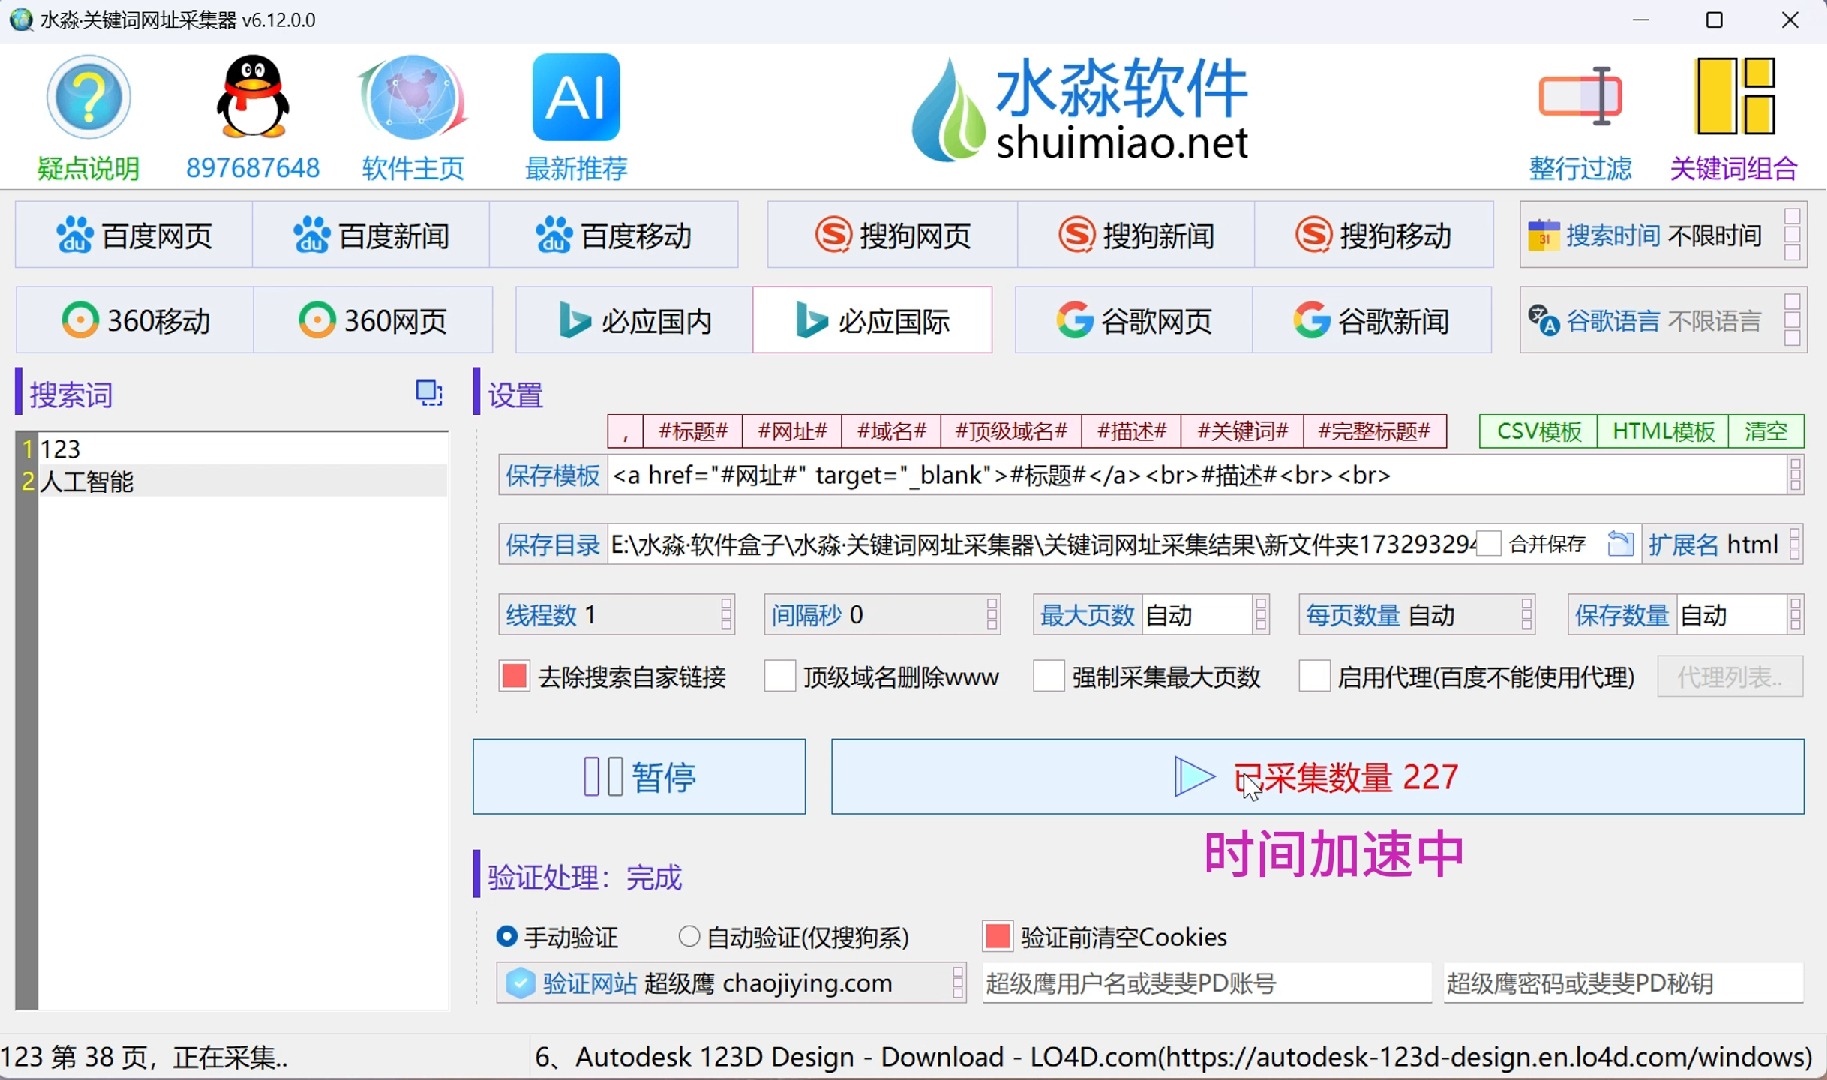Viewport: 1827px width, 1080px height.
Task: Toggle the 验证前清空Cookies checkbox
Action: pos(997,936)
